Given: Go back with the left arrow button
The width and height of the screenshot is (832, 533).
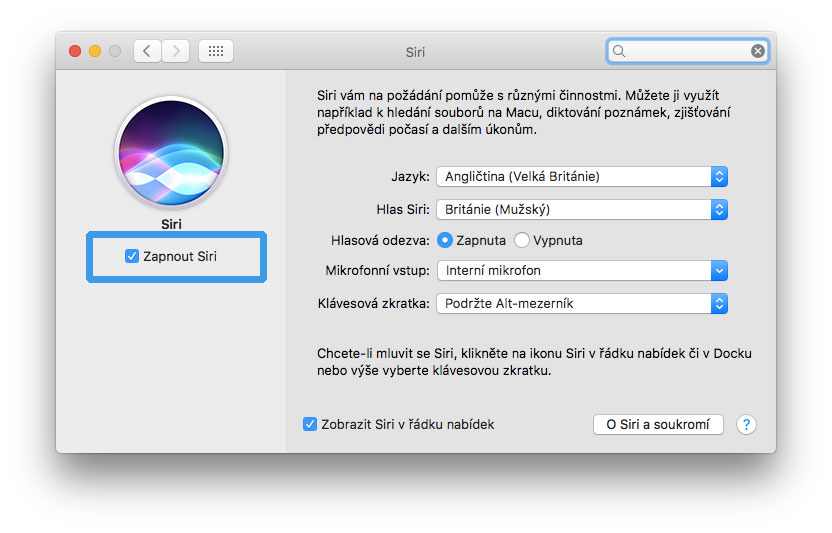Looking at the screenshot, I should [x=147, y=51].
